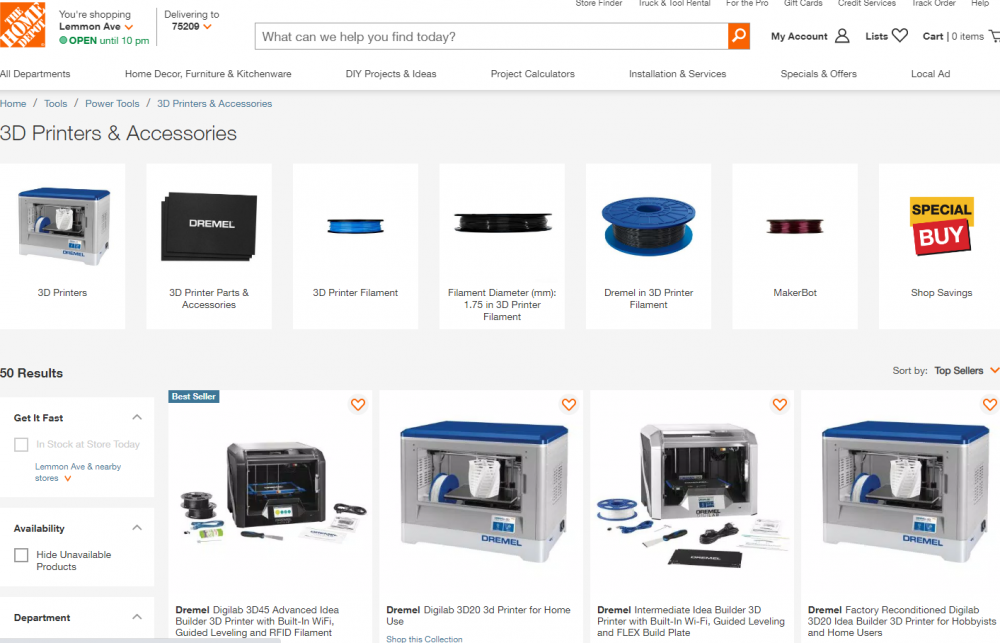Image resolution: width=1000 pixels, height=643 pixels.
Task: Open The Home Depot logo homepage
Action: pyautogui.click(x=22, y=24)
